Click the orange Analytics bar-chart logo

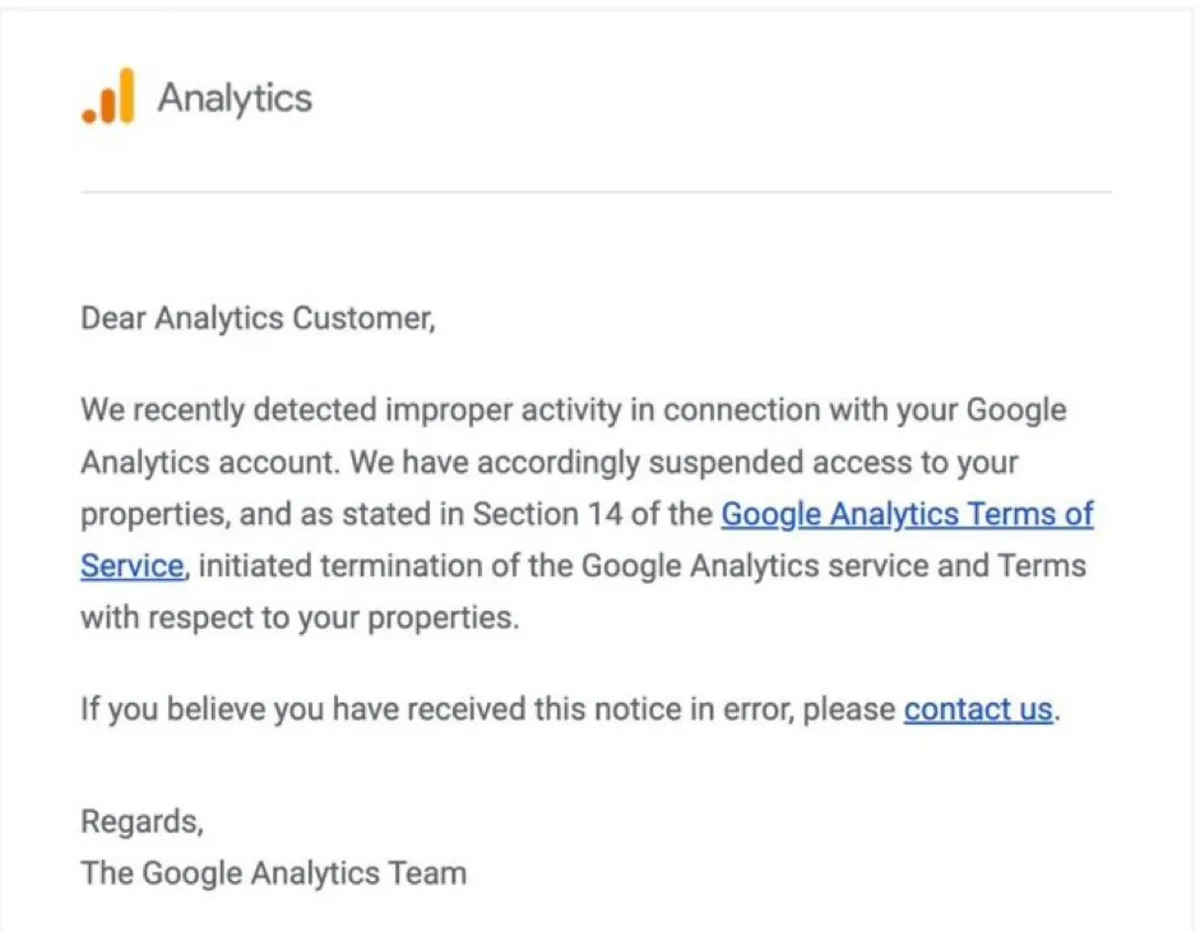click(108, 97)
